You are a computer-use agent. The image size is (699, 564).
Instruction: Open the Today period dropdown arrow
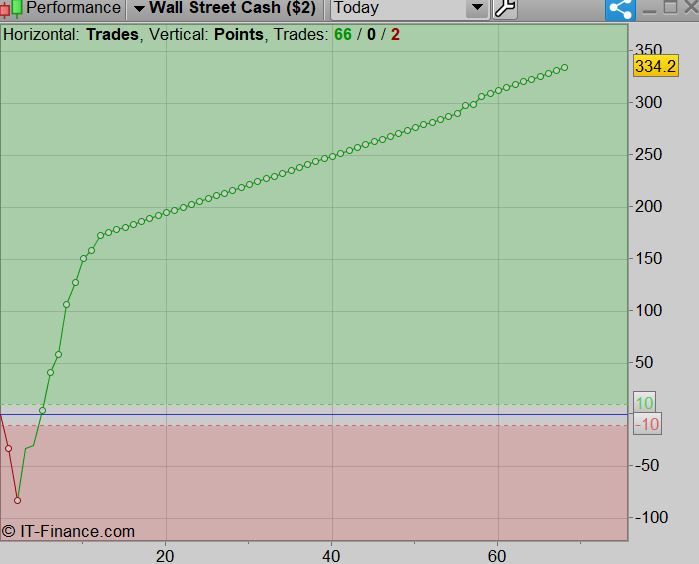[x=477, y=8]
